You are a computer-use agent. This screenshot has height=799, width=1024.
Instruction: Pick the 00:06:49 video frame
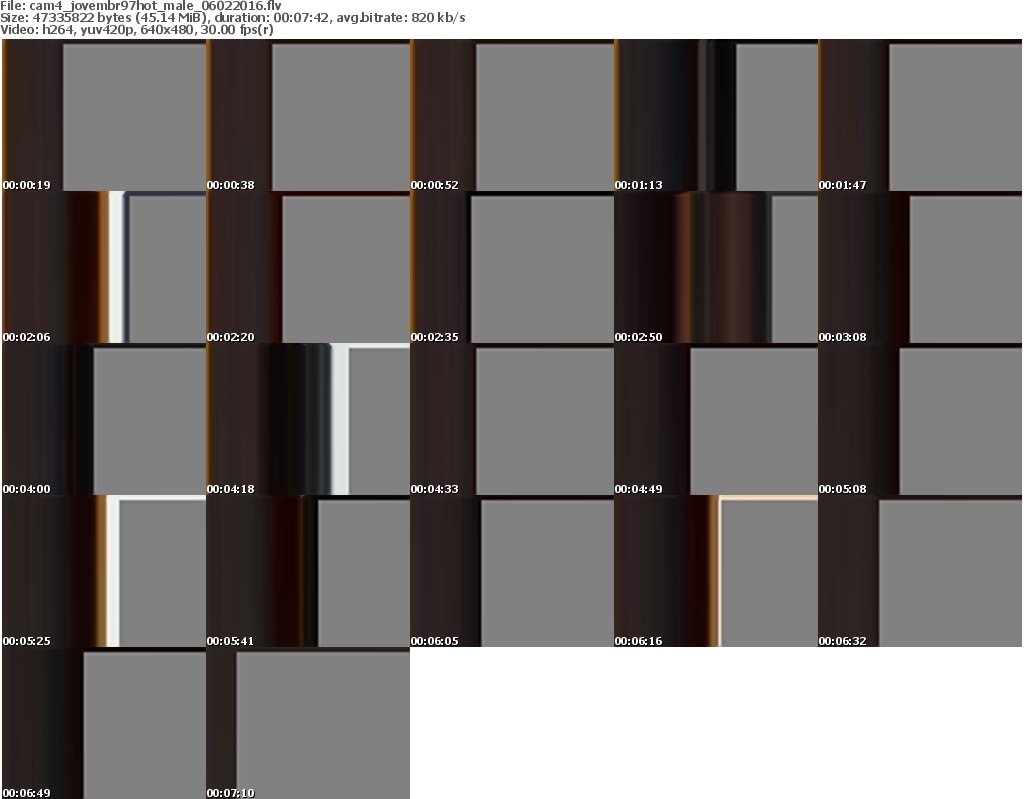point(104,723)
